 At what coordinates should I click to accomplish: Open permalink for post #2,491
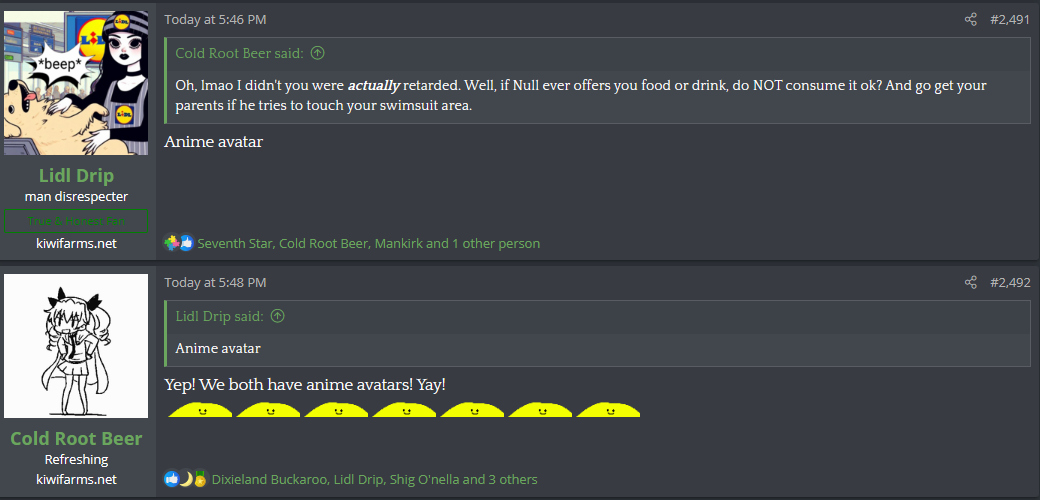pos(1009,19)
